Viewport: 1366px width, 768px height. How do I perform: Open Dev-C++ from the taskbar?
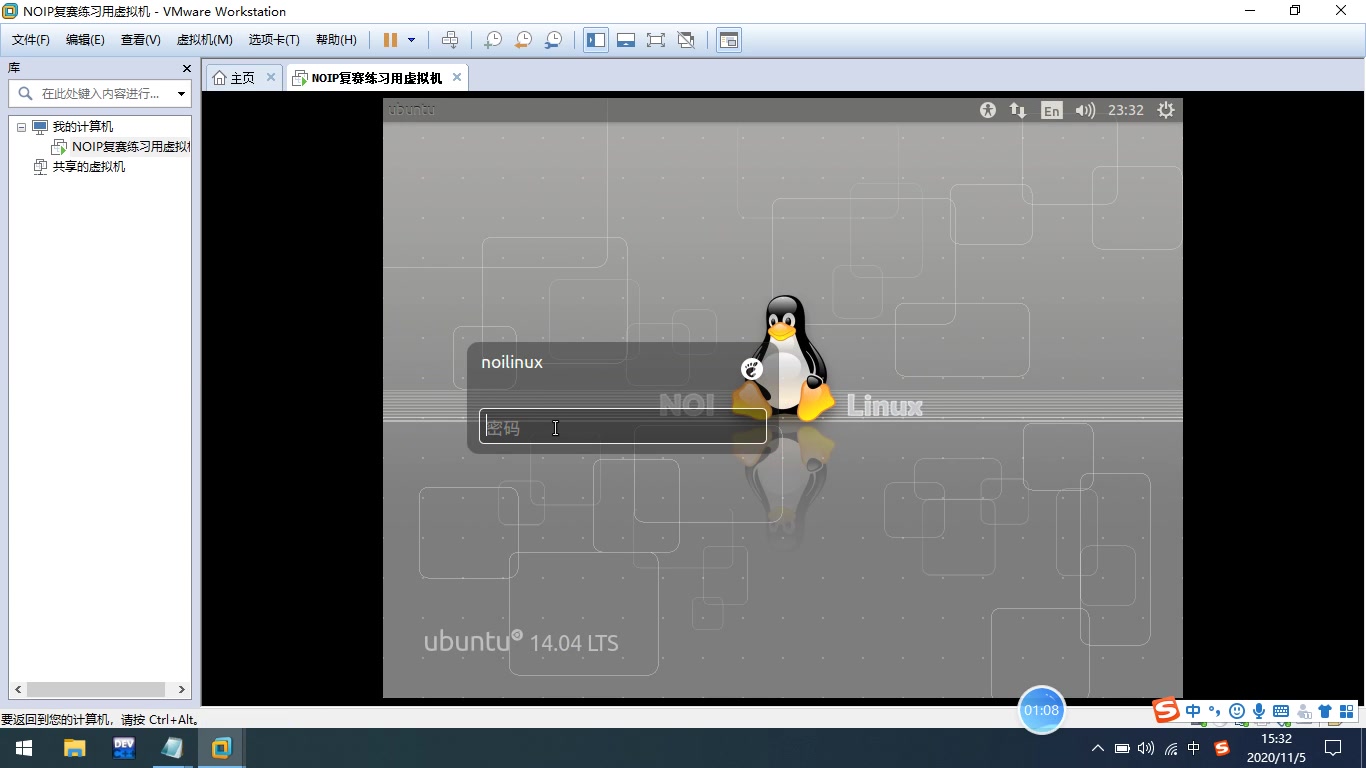coord(123,748)
